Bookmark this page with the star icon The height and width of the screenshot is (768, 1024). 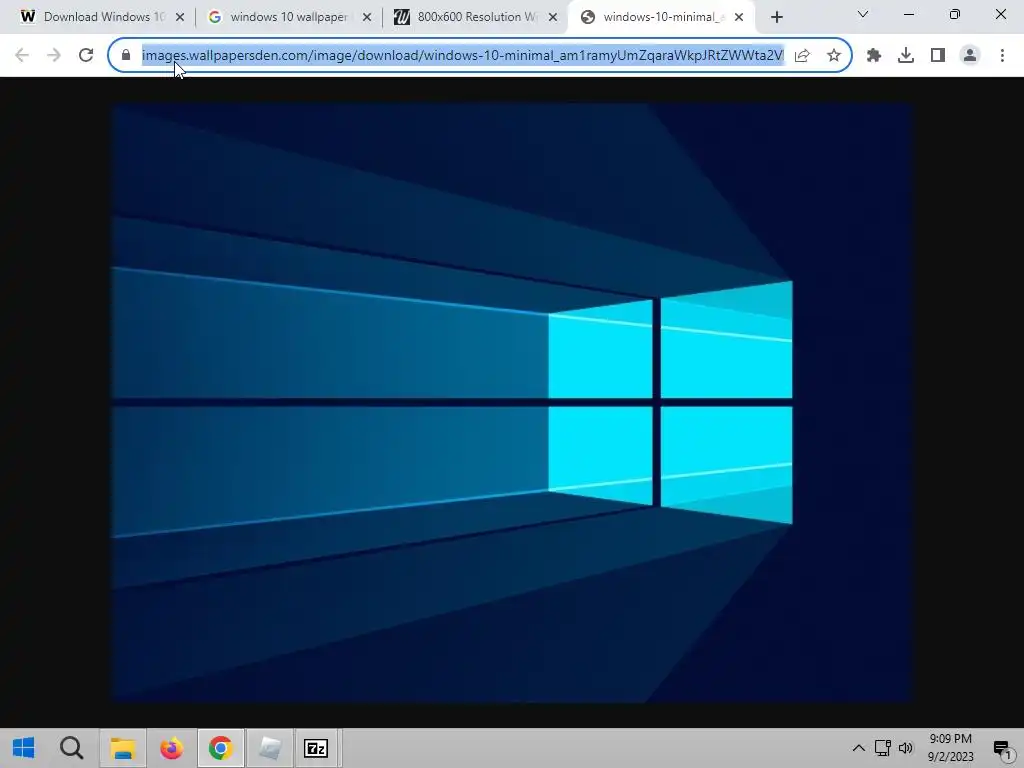tap(833, 56)
